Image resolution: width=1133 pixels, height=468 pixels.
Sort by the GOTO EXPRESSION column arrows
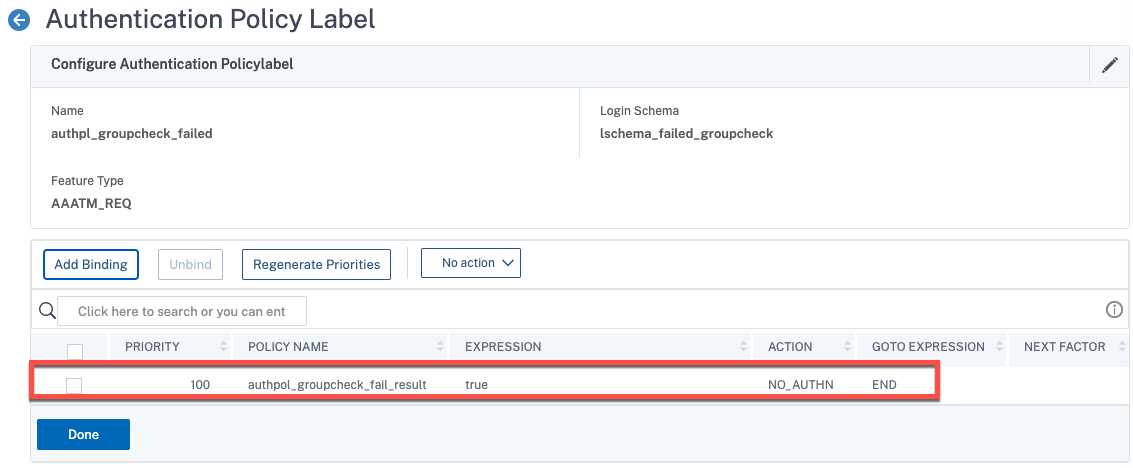(x=998, y=347)
